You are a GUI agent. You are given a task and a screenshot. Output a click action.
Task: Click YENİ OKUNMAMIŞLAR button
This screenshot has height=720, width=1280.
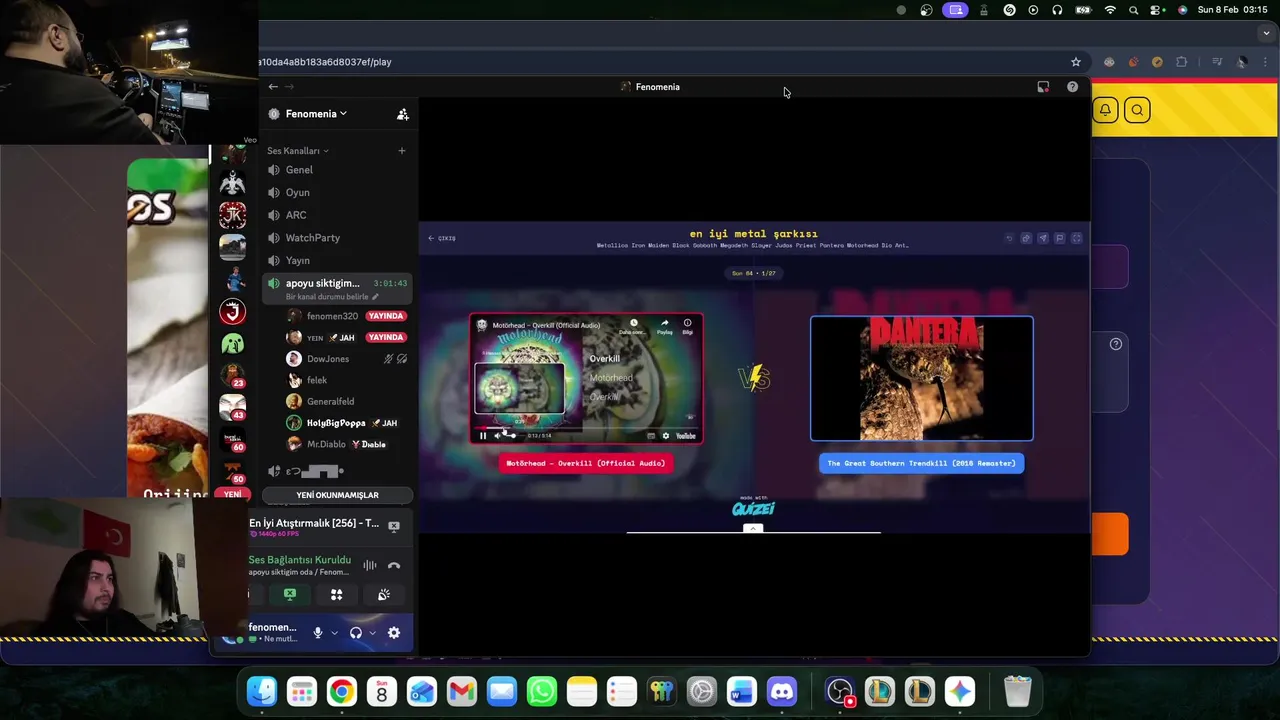[337, 495]
